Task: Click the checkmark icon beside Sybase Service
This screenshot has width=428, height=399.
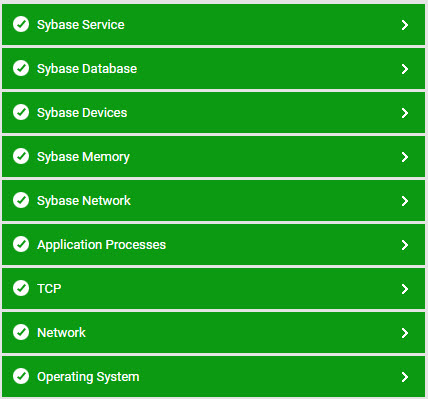Action: coord(21,25)
